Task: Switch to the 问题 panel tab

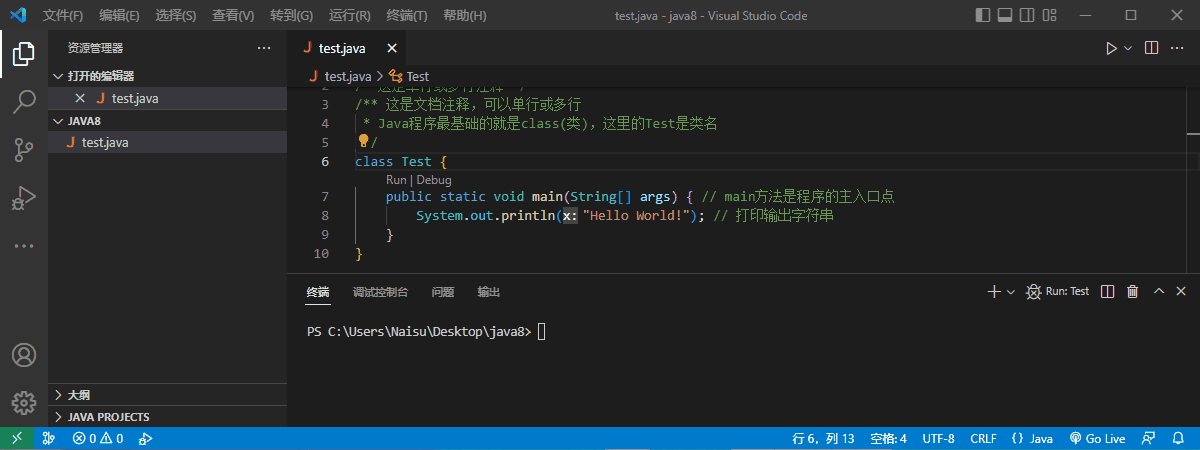Action: (x=443, y=292)
